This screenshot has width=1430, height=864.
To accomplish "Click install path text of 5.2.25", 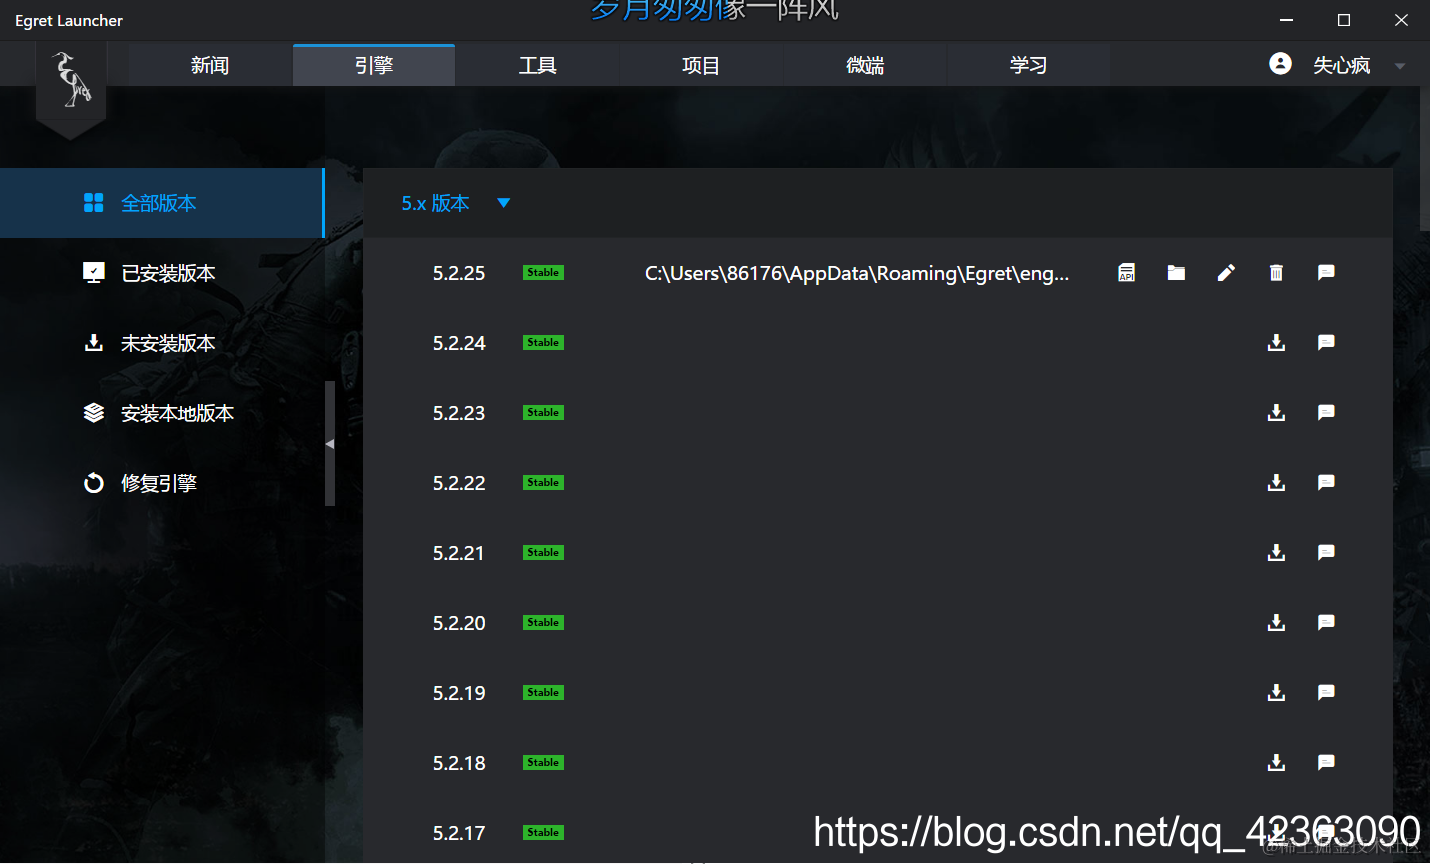I will [x=857, y=273].
